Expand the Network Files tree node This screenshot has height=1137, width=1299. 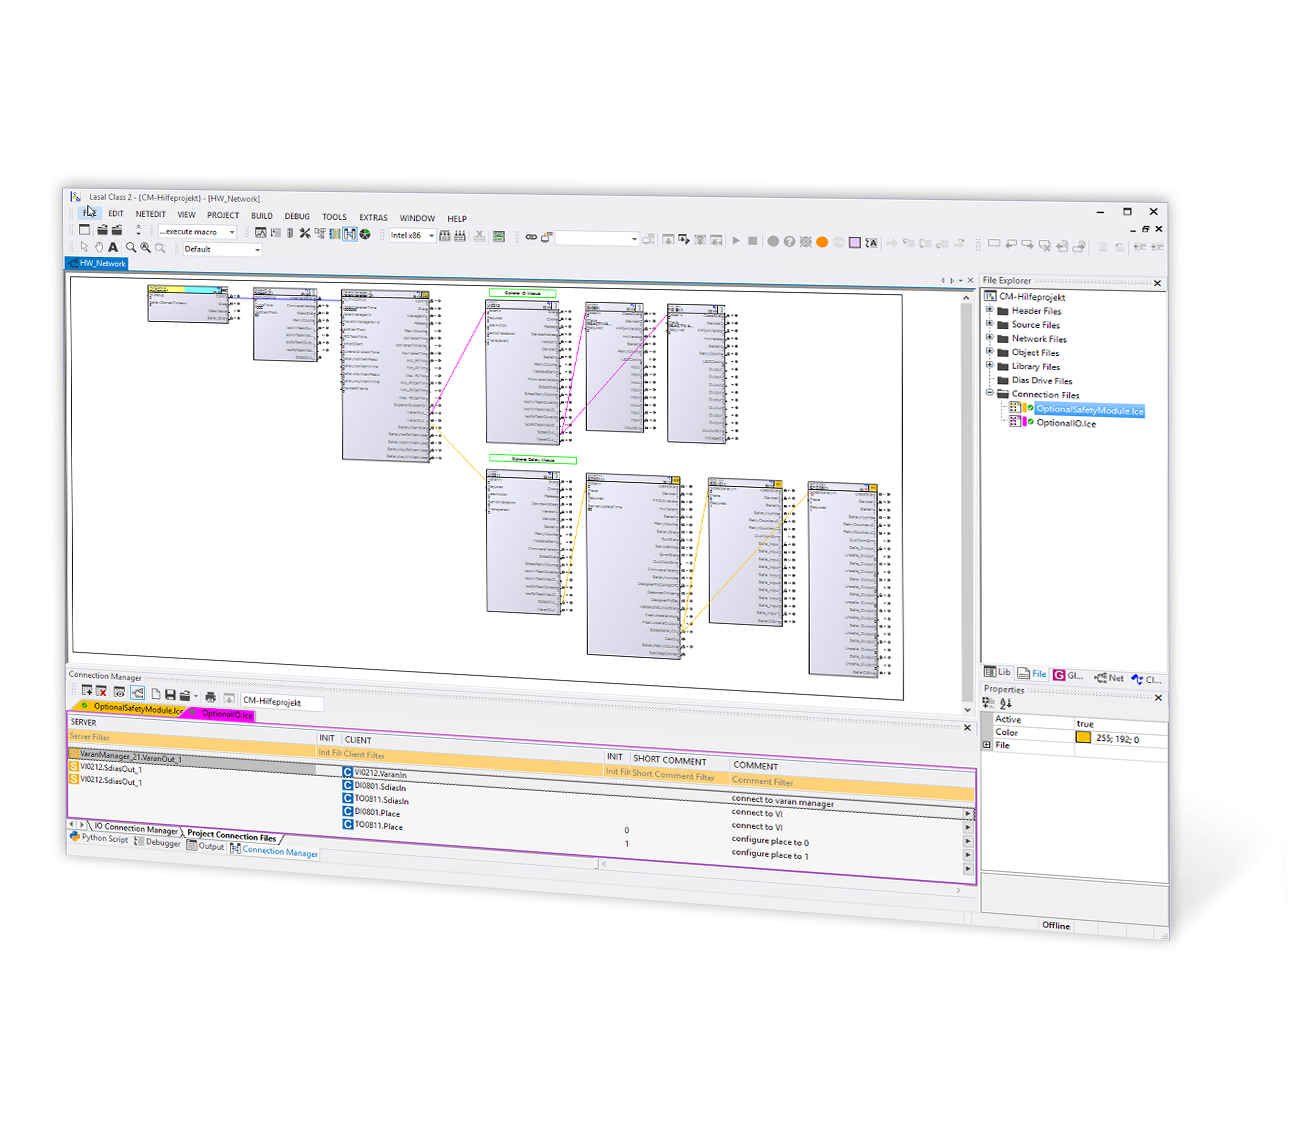[990, 337]
